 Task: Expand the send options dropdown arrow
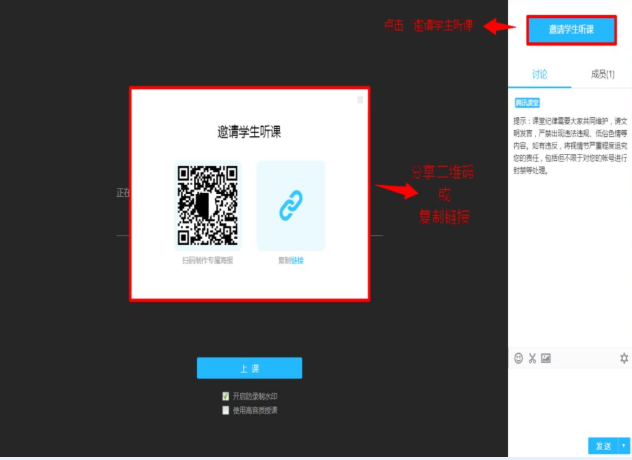624,446
